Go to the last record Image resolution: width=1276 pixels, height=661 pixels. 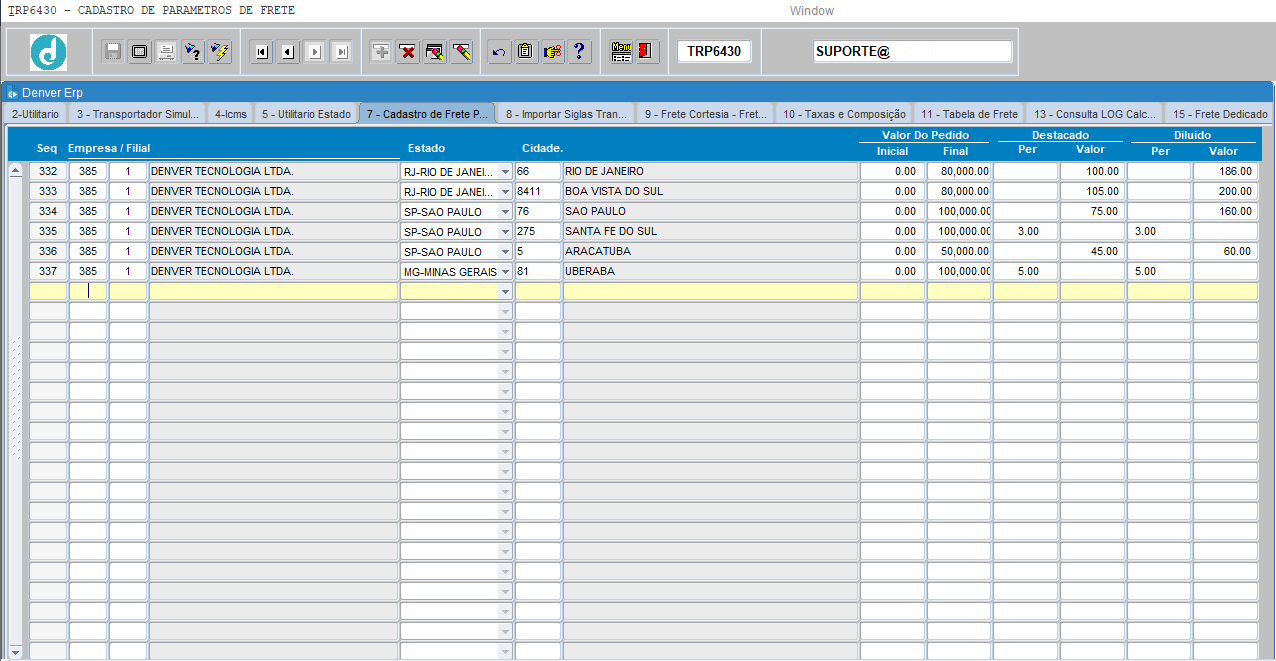coord(341,52)
